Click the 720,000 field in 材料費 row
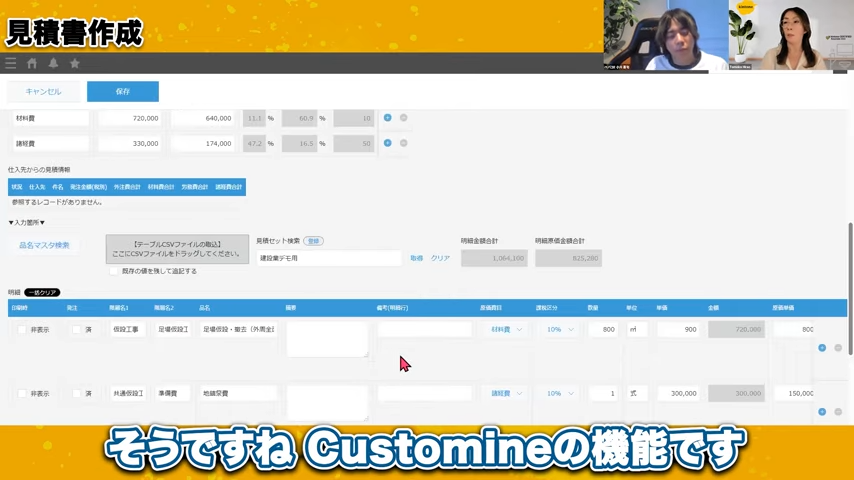The width and height of the screenshot is (854, 480). (130, 118)
